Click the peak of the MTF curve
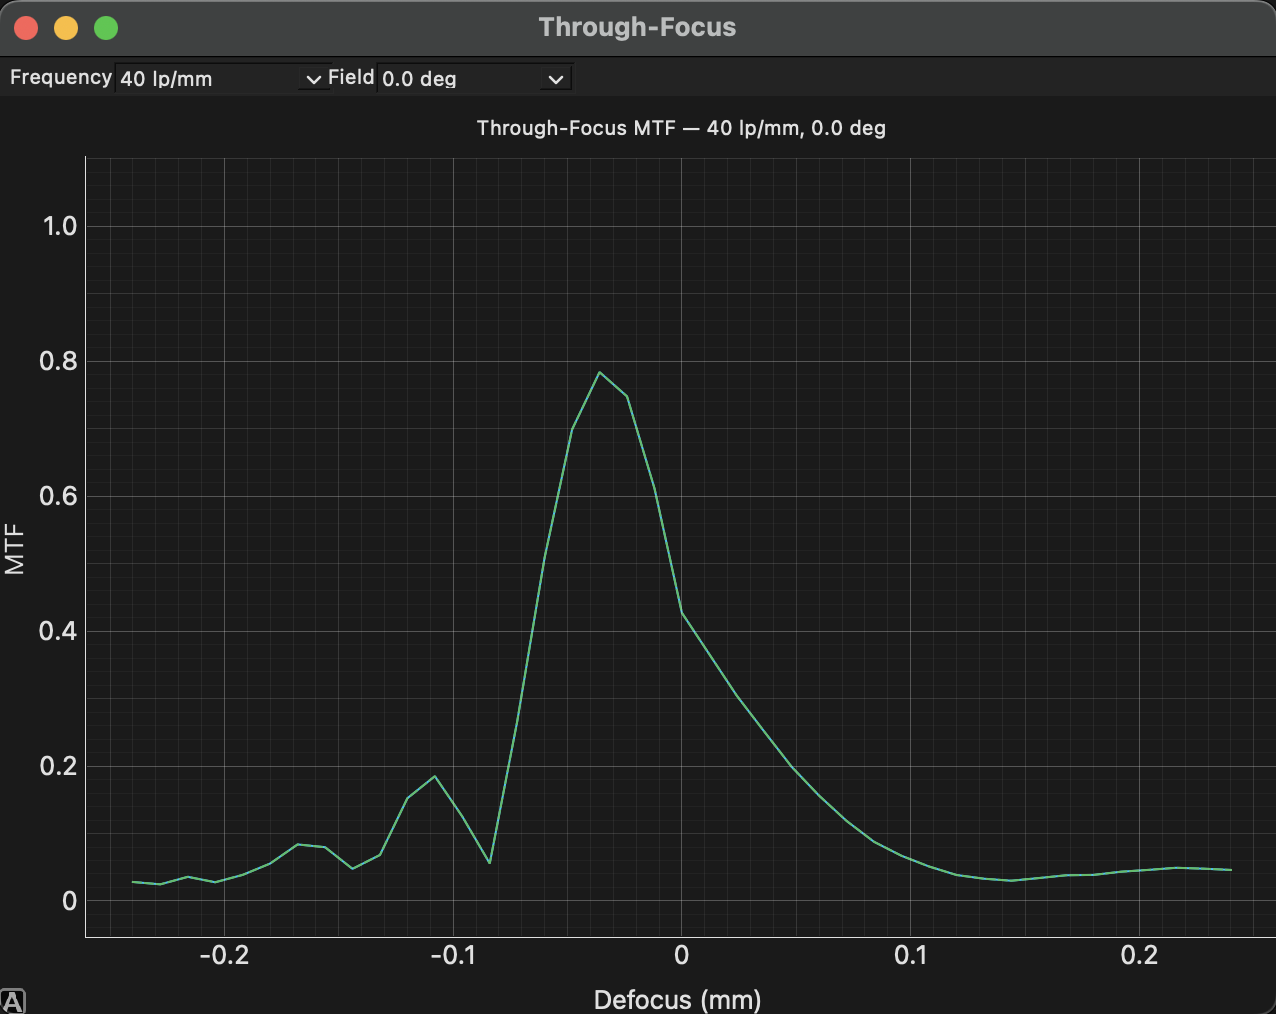The image size is (1276, 1014). click(601, 372)
